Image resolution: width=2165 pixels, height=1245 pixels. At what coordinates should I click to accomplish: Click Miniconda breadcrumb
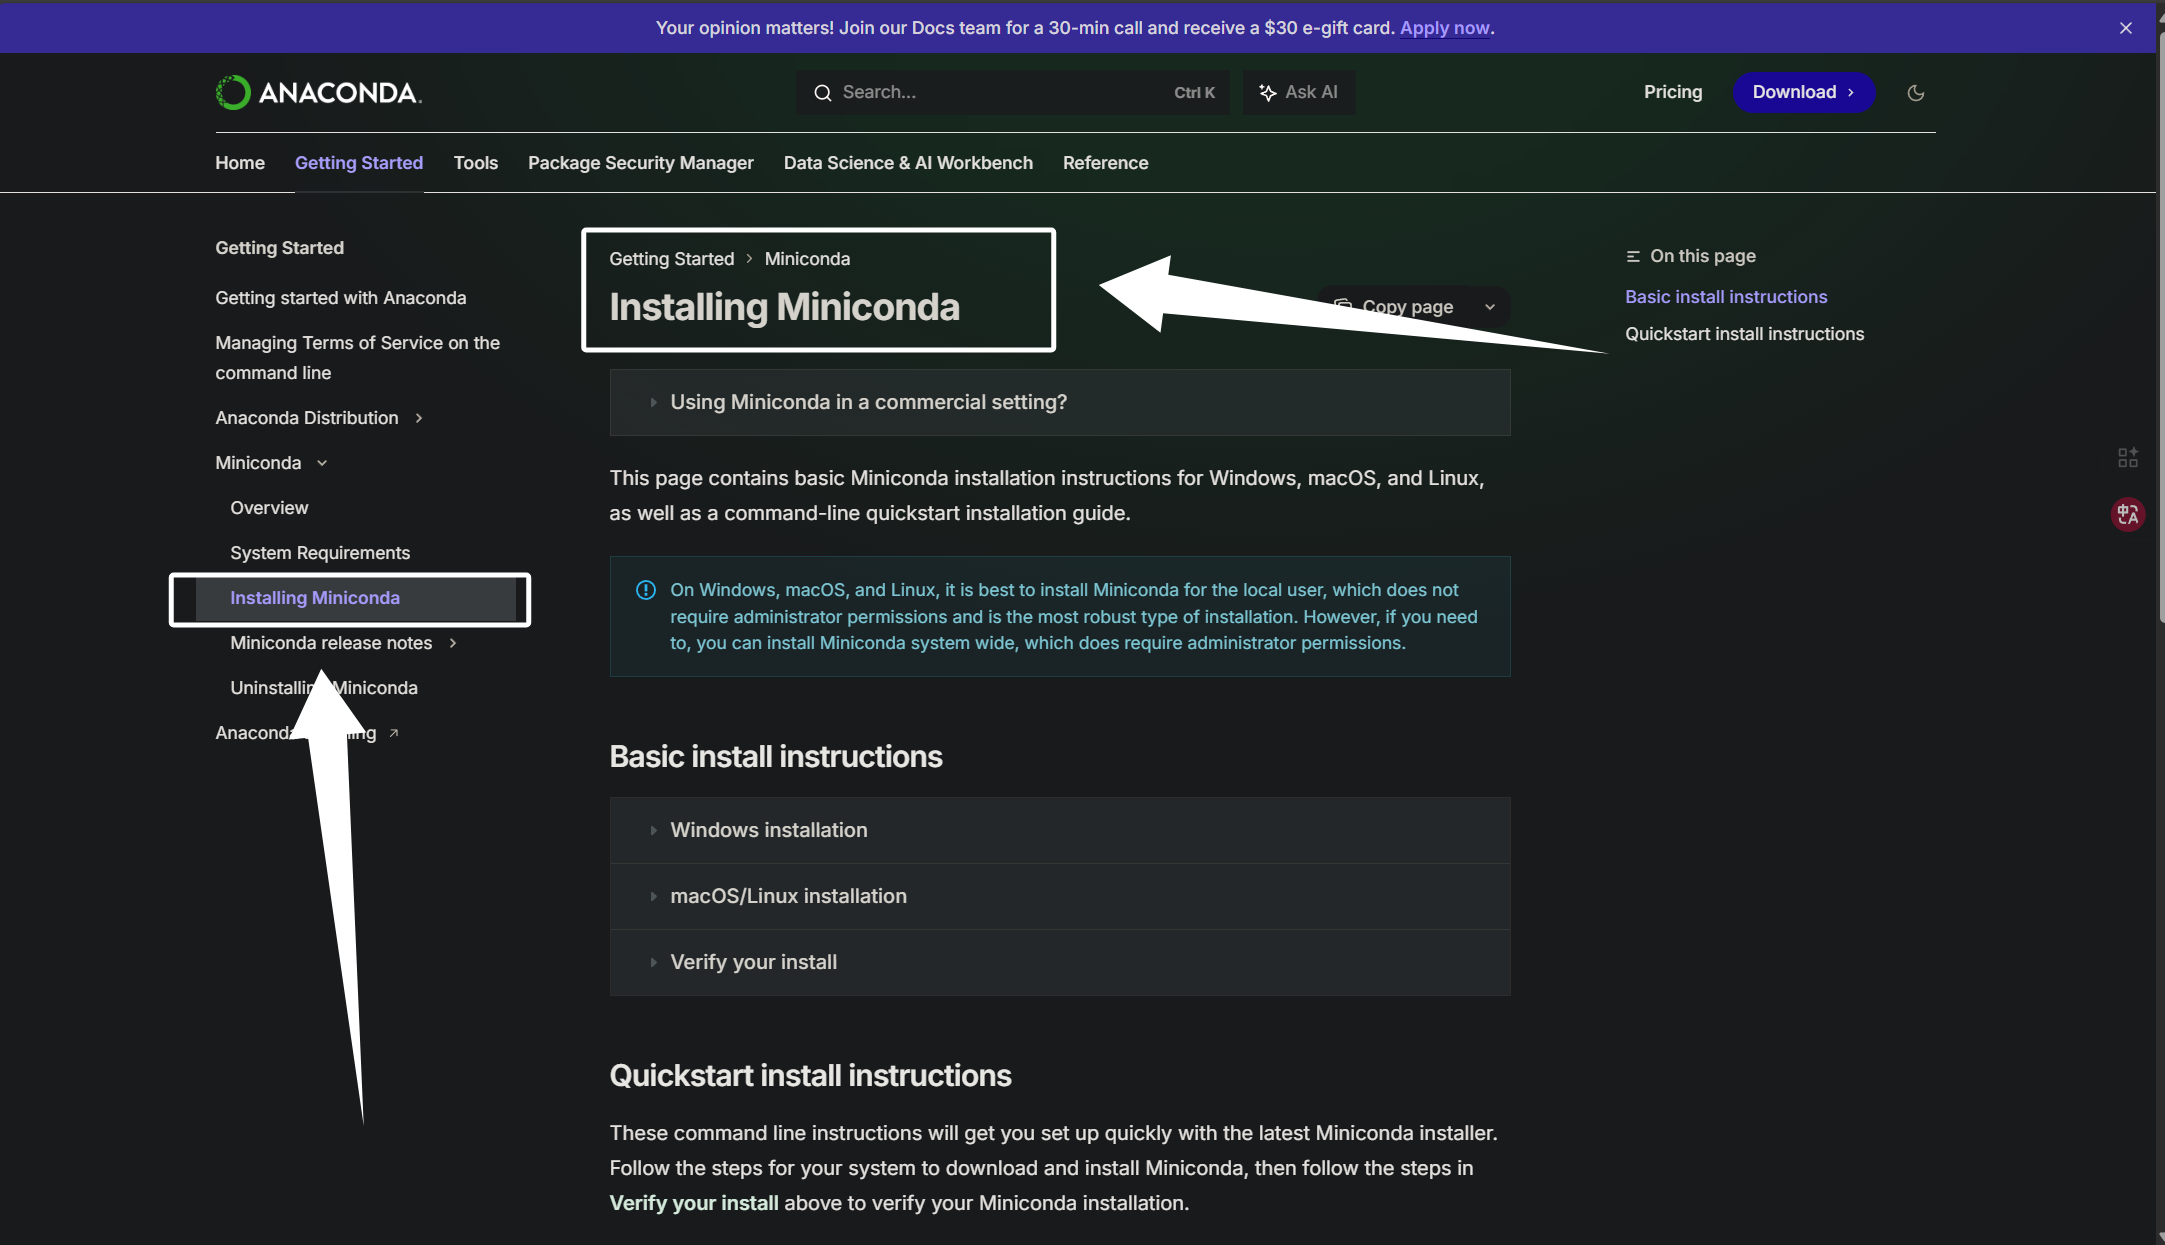tap(807, 259)
